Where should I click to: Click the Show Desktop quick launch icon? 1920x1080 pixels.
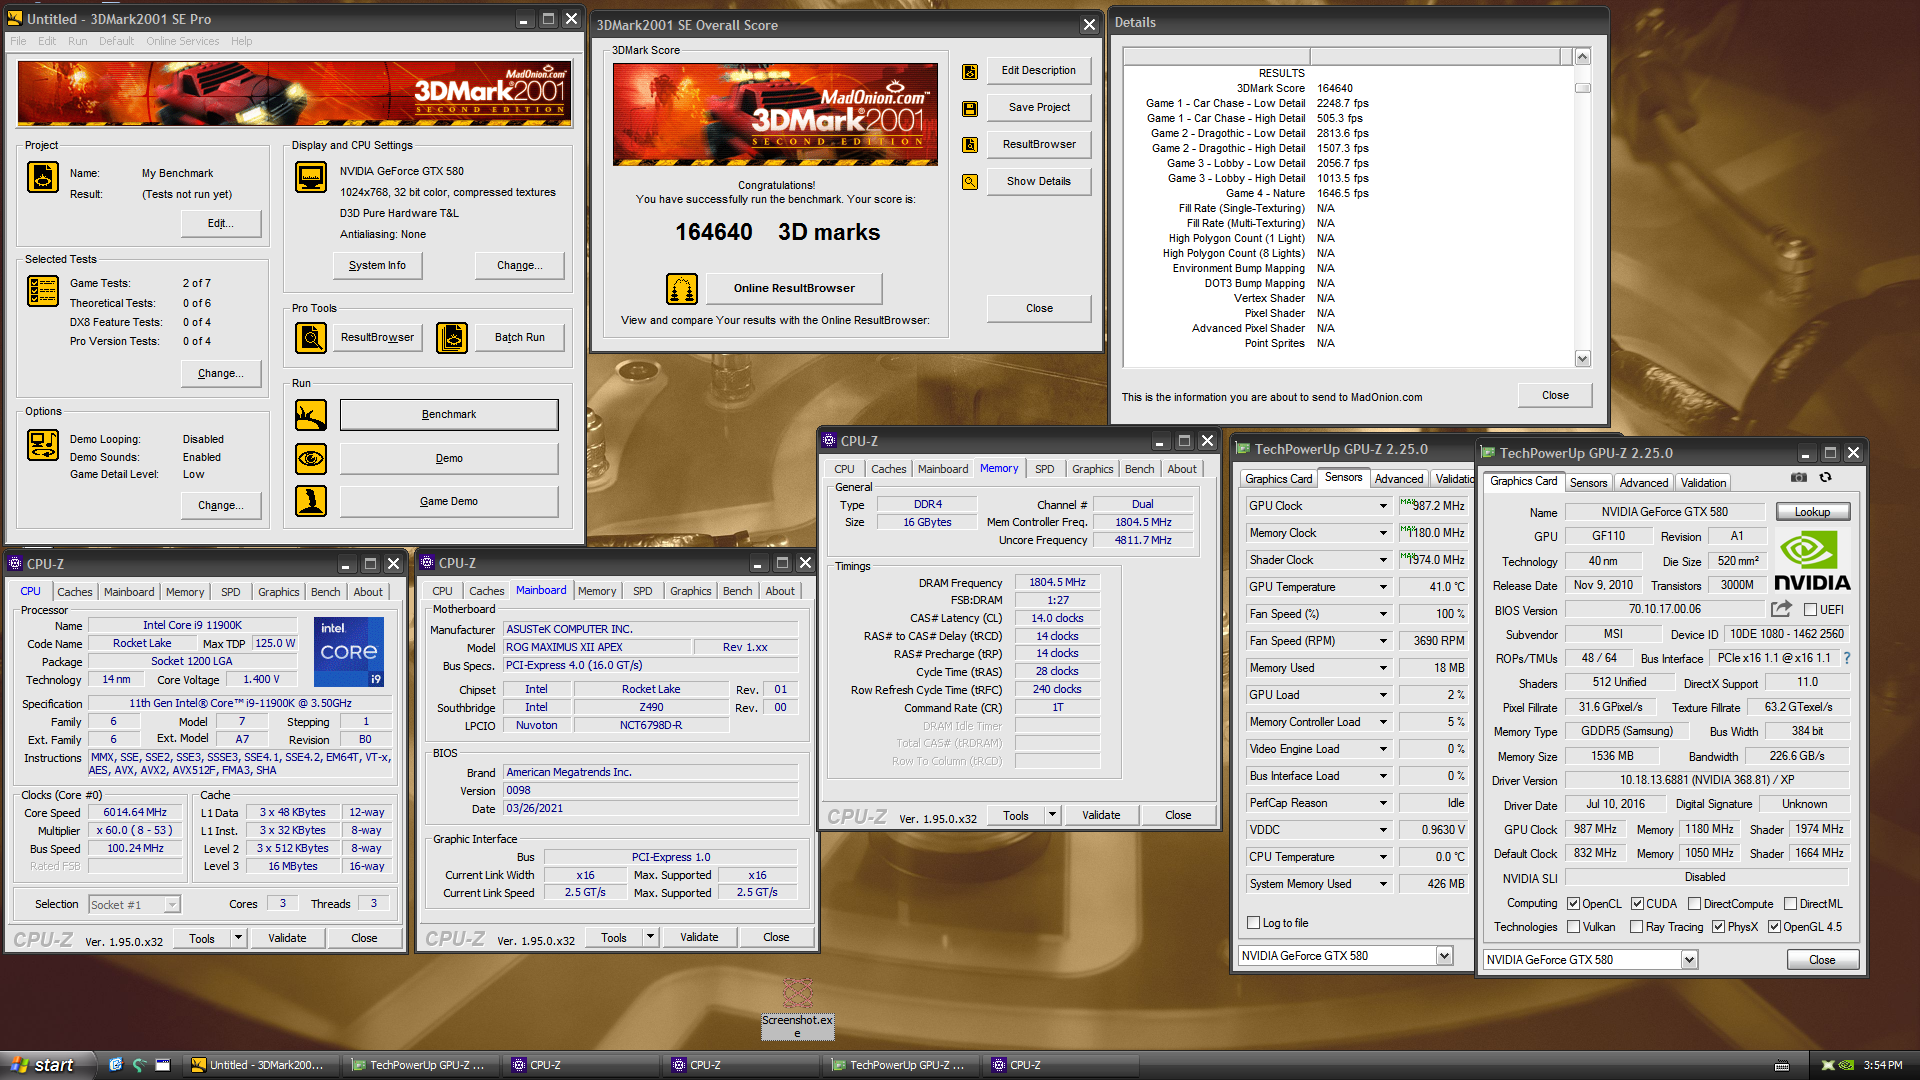[163, 1065]
